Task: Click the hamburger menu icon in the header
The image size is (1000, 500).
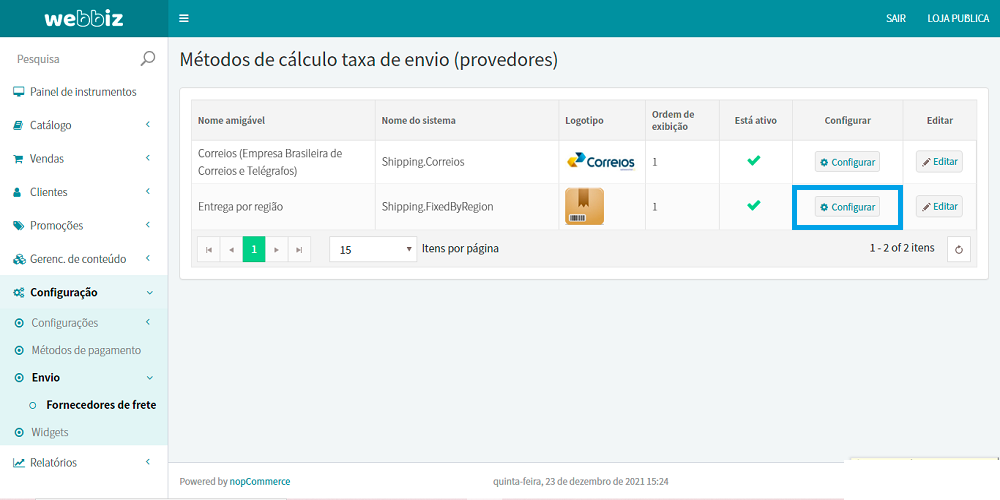Action: 183,18
